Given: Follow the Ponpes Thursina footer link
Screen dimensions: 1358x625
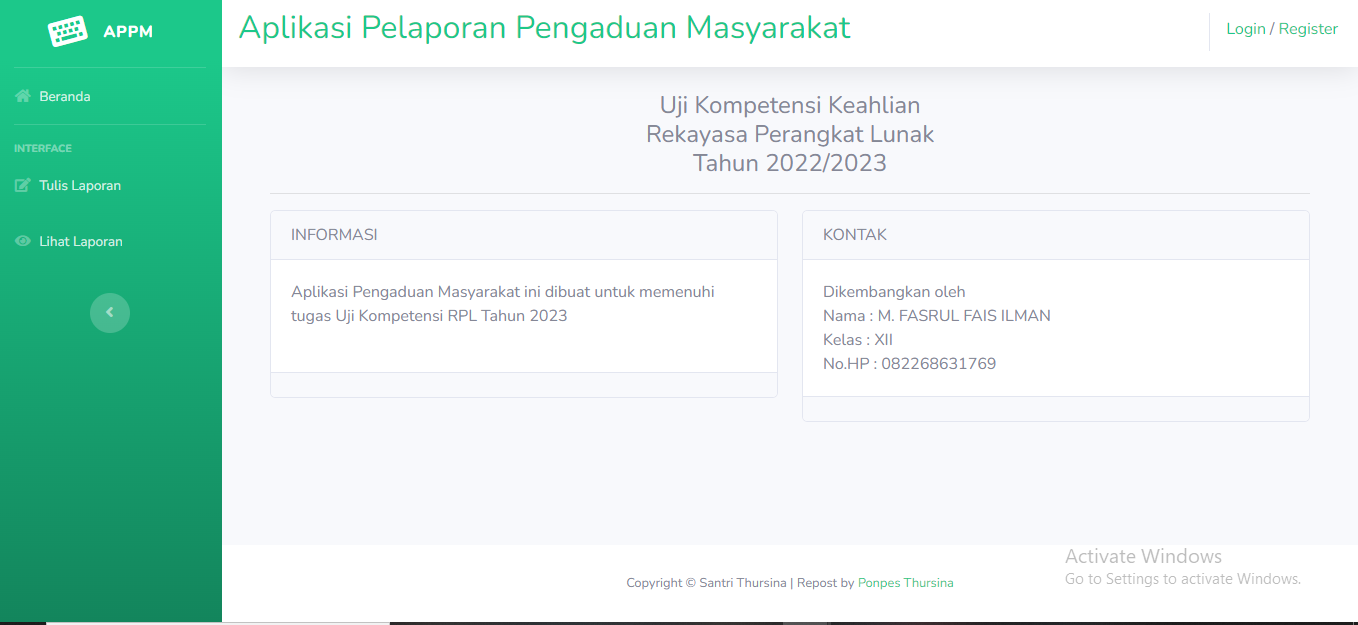Looking at the screenshot, I should coord(905,583).
